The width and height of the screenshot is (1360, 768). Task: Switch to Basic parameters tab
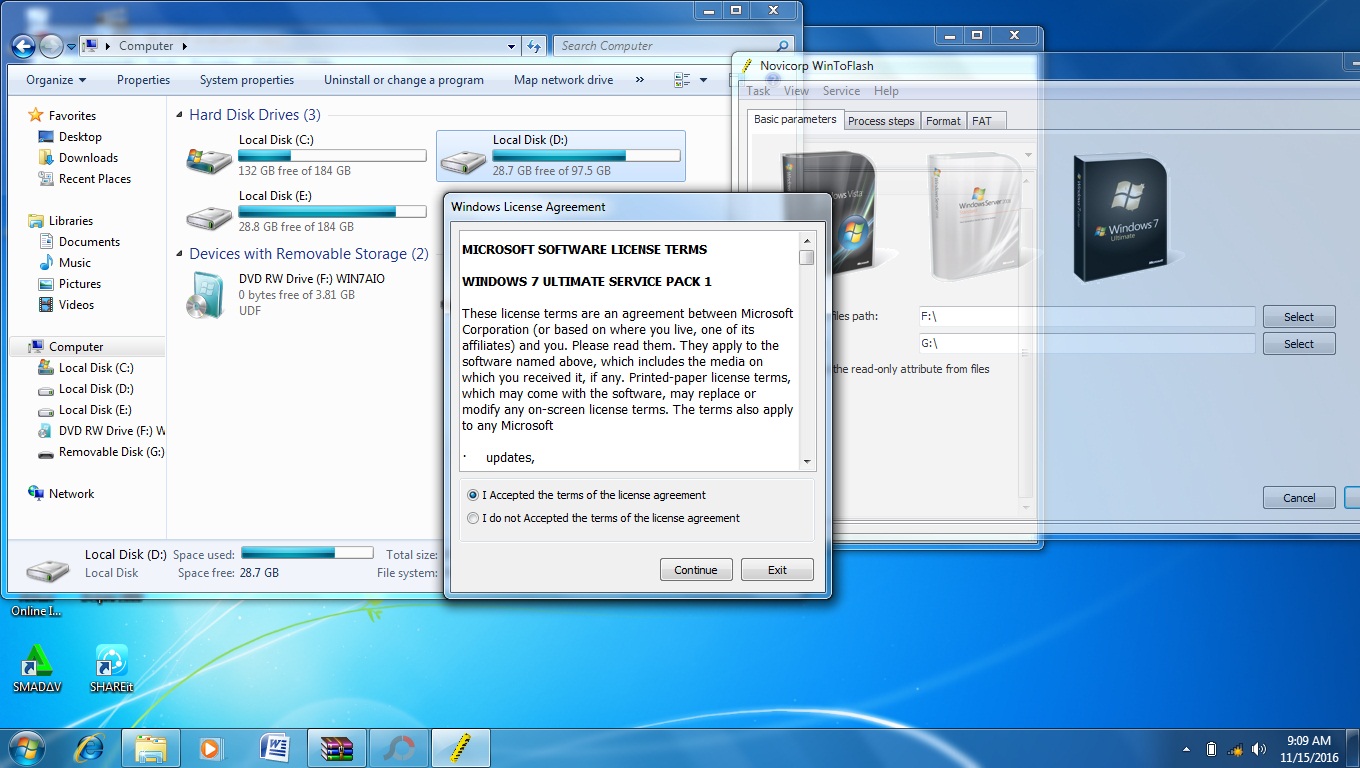[795, 119]
